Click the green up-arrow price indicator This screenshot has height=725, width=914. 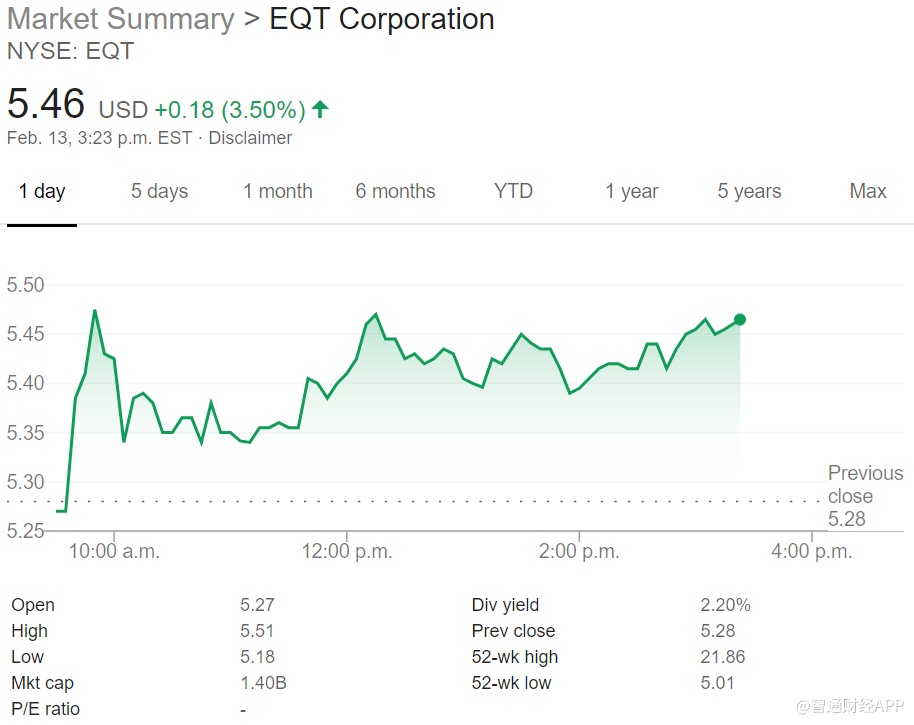pyautogui.click(x=320, y=109)
